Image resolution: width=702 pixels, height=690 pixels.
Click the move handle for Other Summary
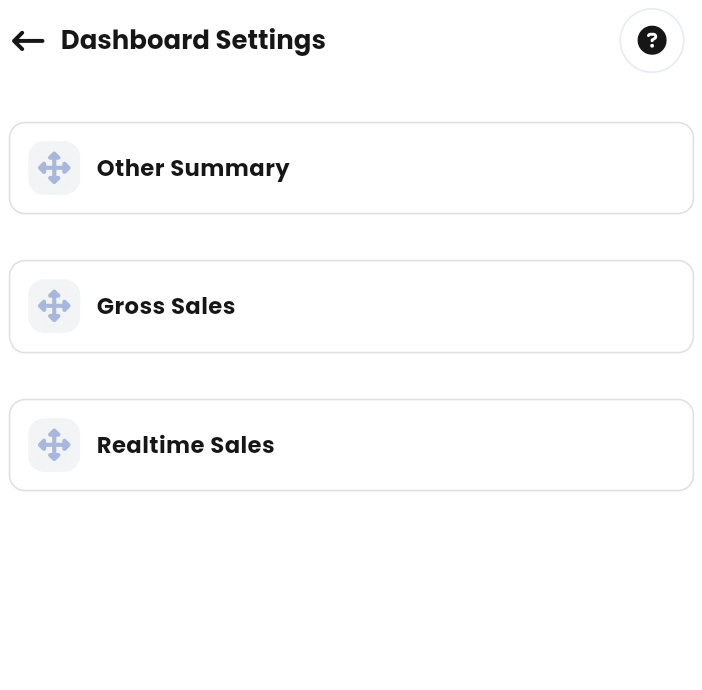54,168
